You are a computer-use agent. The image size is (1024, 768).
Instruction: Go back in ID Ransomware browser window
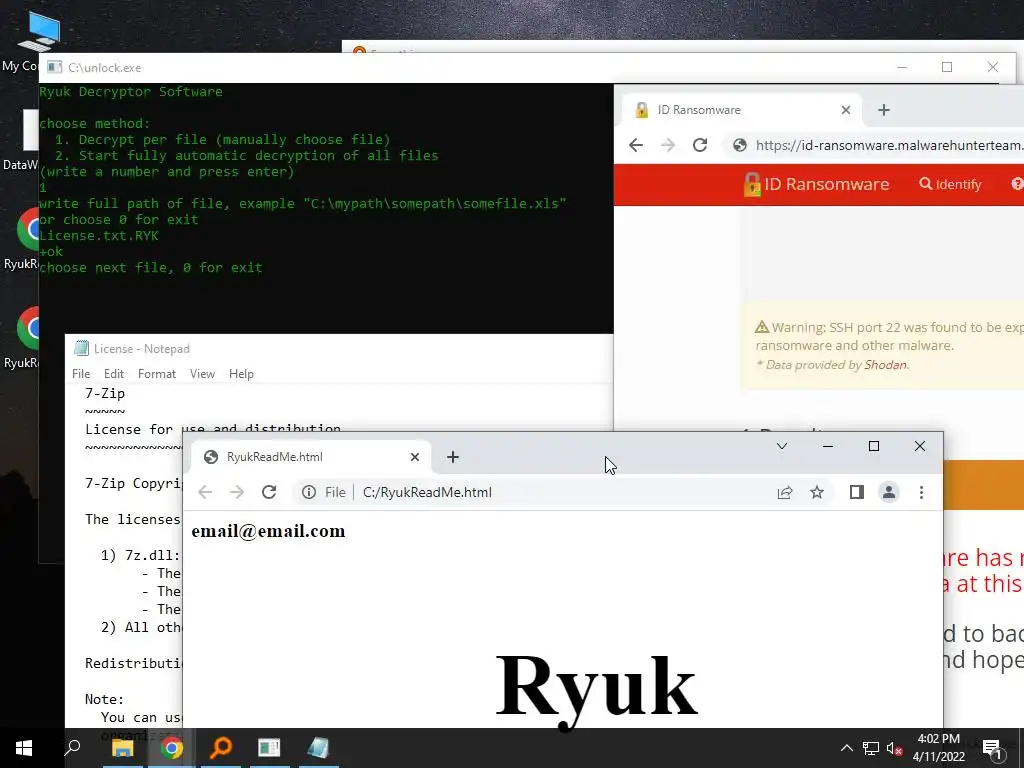tap(636, 145)
